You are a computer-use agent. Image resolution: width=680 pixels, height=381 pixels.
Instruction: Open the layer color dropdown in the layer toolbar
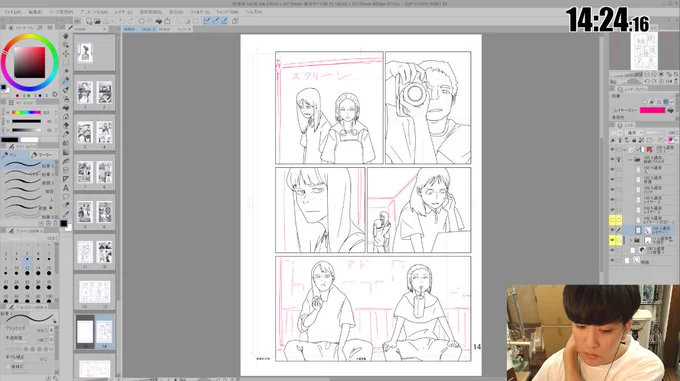[677, 140]
